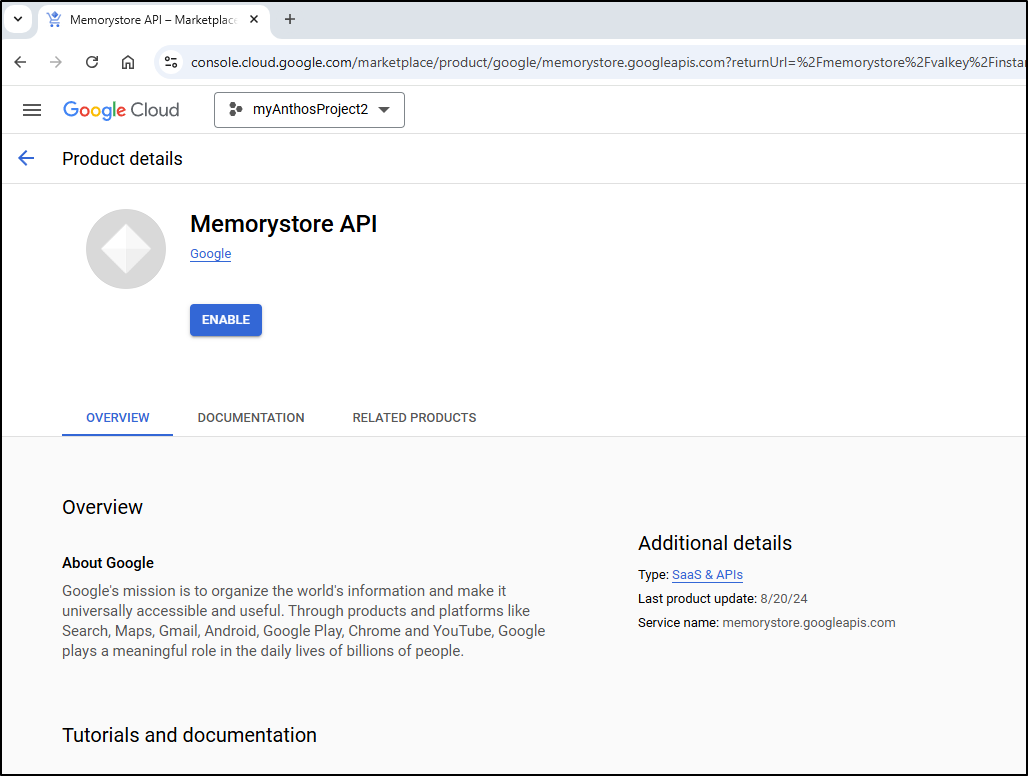Screen dimensions: 1028x776
Task: Open the Google Cloud navigation menu
Action: 31,109
